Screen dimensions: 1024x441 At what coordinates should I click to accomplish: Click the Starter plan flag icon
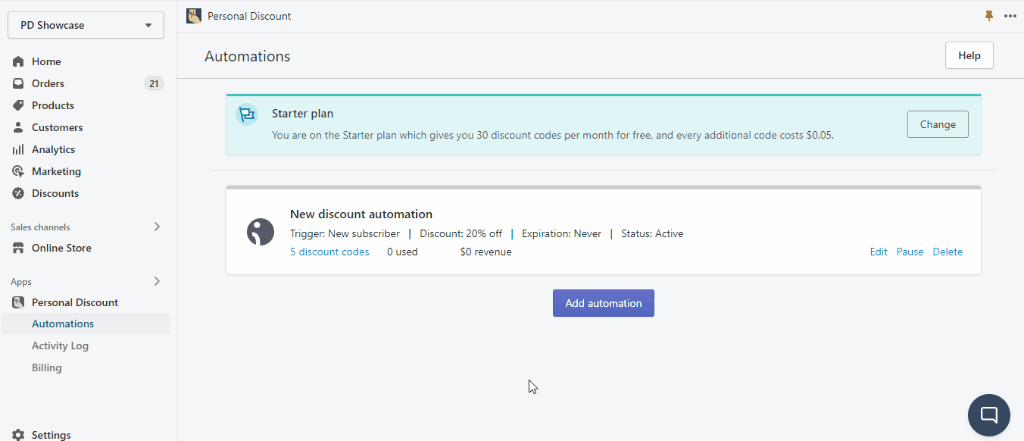coord(247,114)
